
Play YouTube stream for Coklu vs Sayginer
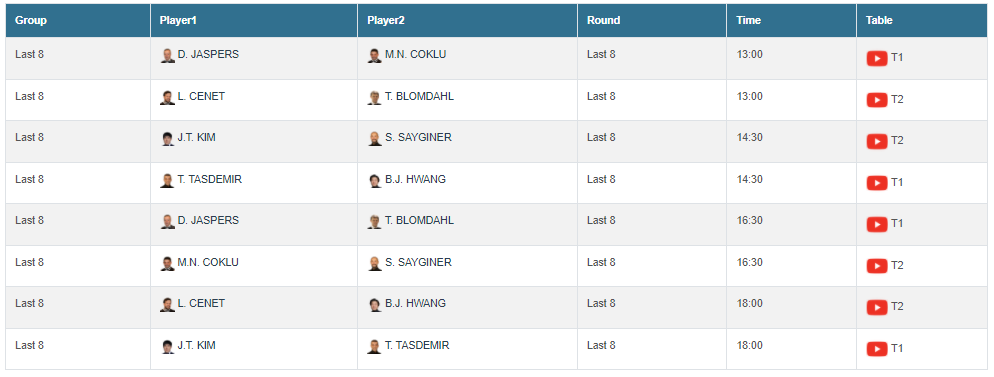pos(877,266)
